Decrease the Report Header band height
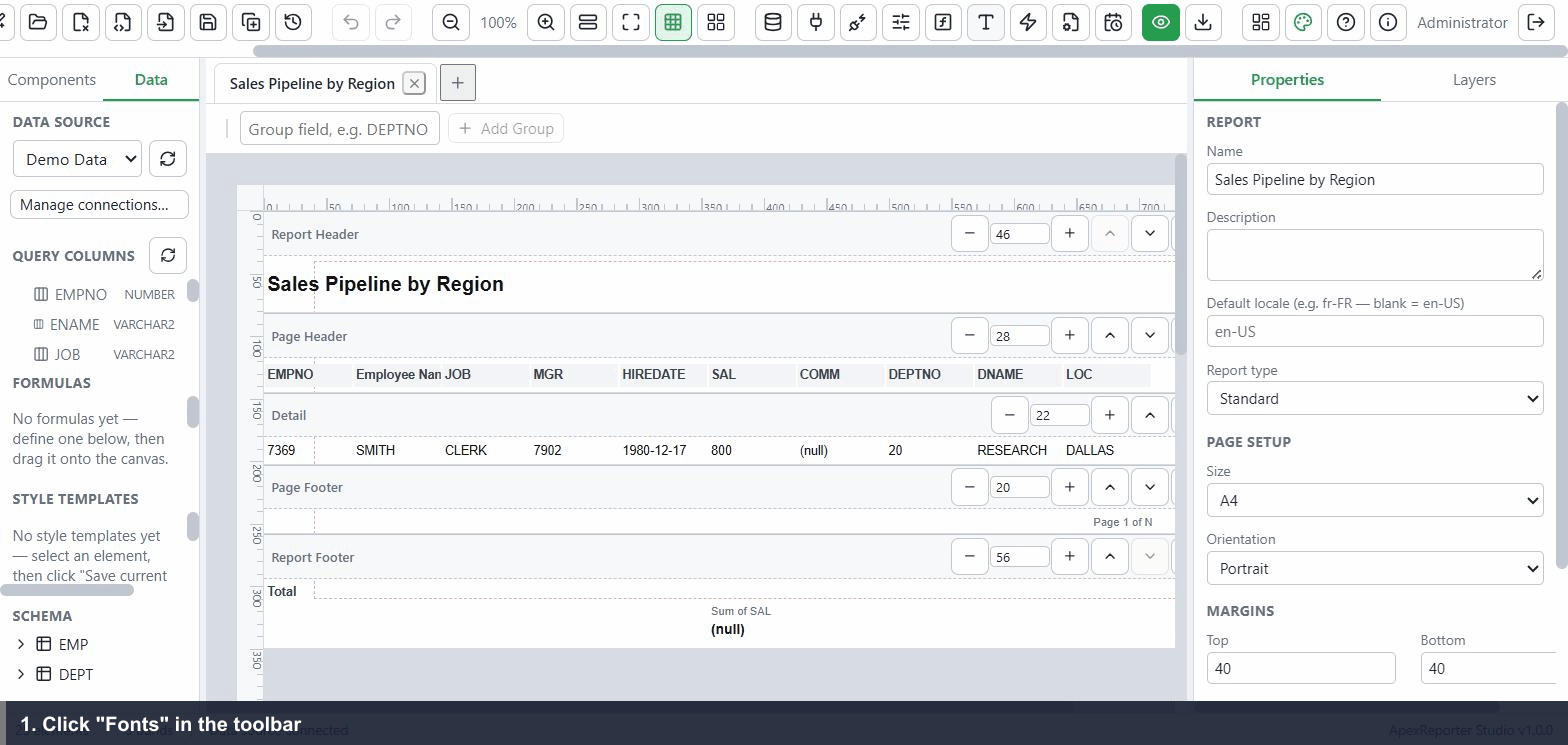Image resolution: width=1568 pixels, height=745 pixels. (x=970, y=233)
